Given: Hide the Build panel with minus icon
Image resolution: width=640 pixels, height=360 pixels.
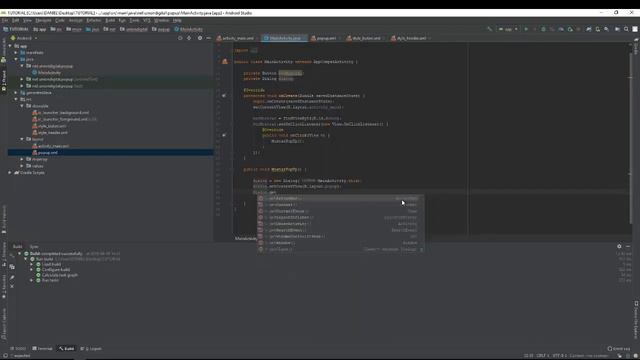Looking at the screenshot, I should click(628, 247).
